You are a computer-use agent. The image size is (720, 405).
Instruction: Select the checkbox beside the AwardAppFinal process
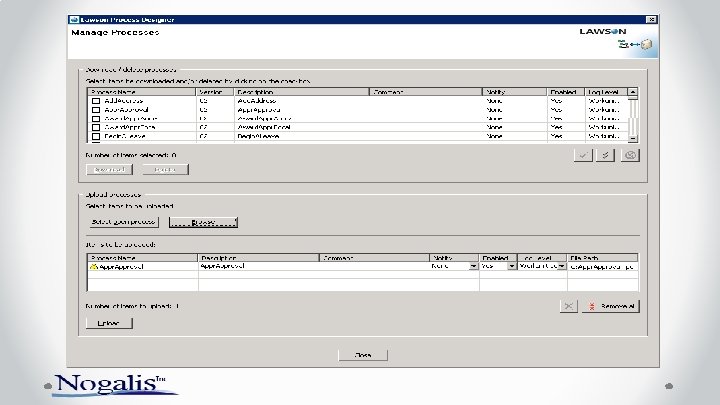(x=96, y=127)
